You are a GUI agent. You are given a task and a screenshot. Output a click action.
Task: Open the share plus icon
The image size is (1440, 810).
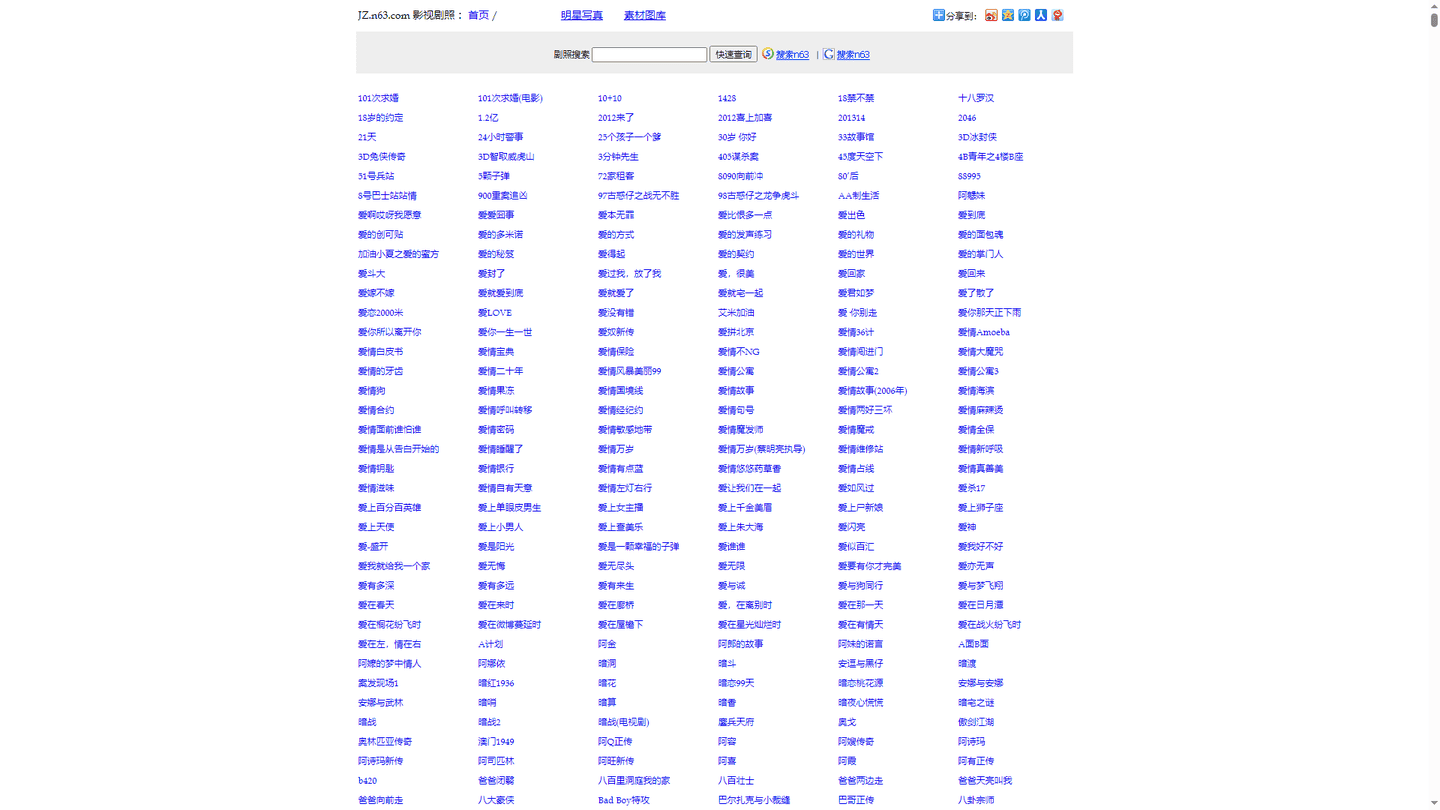pyautogui.click(x=938, y=15)
